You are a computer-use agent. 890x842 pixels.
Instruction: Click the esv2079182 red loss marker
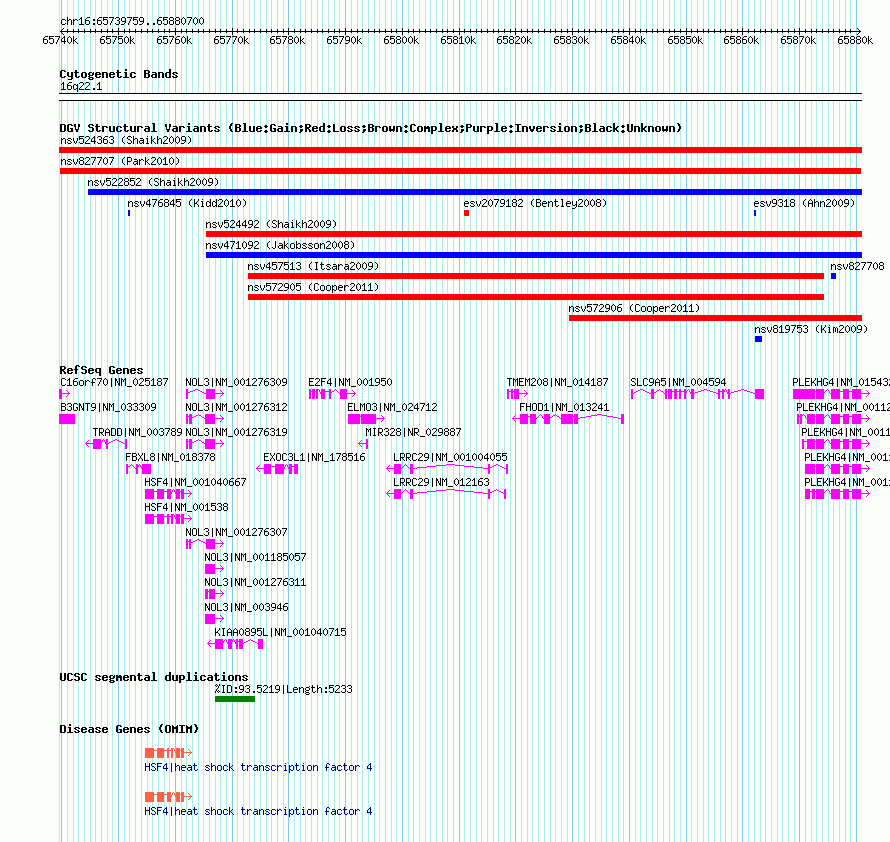tap(467, 213)
